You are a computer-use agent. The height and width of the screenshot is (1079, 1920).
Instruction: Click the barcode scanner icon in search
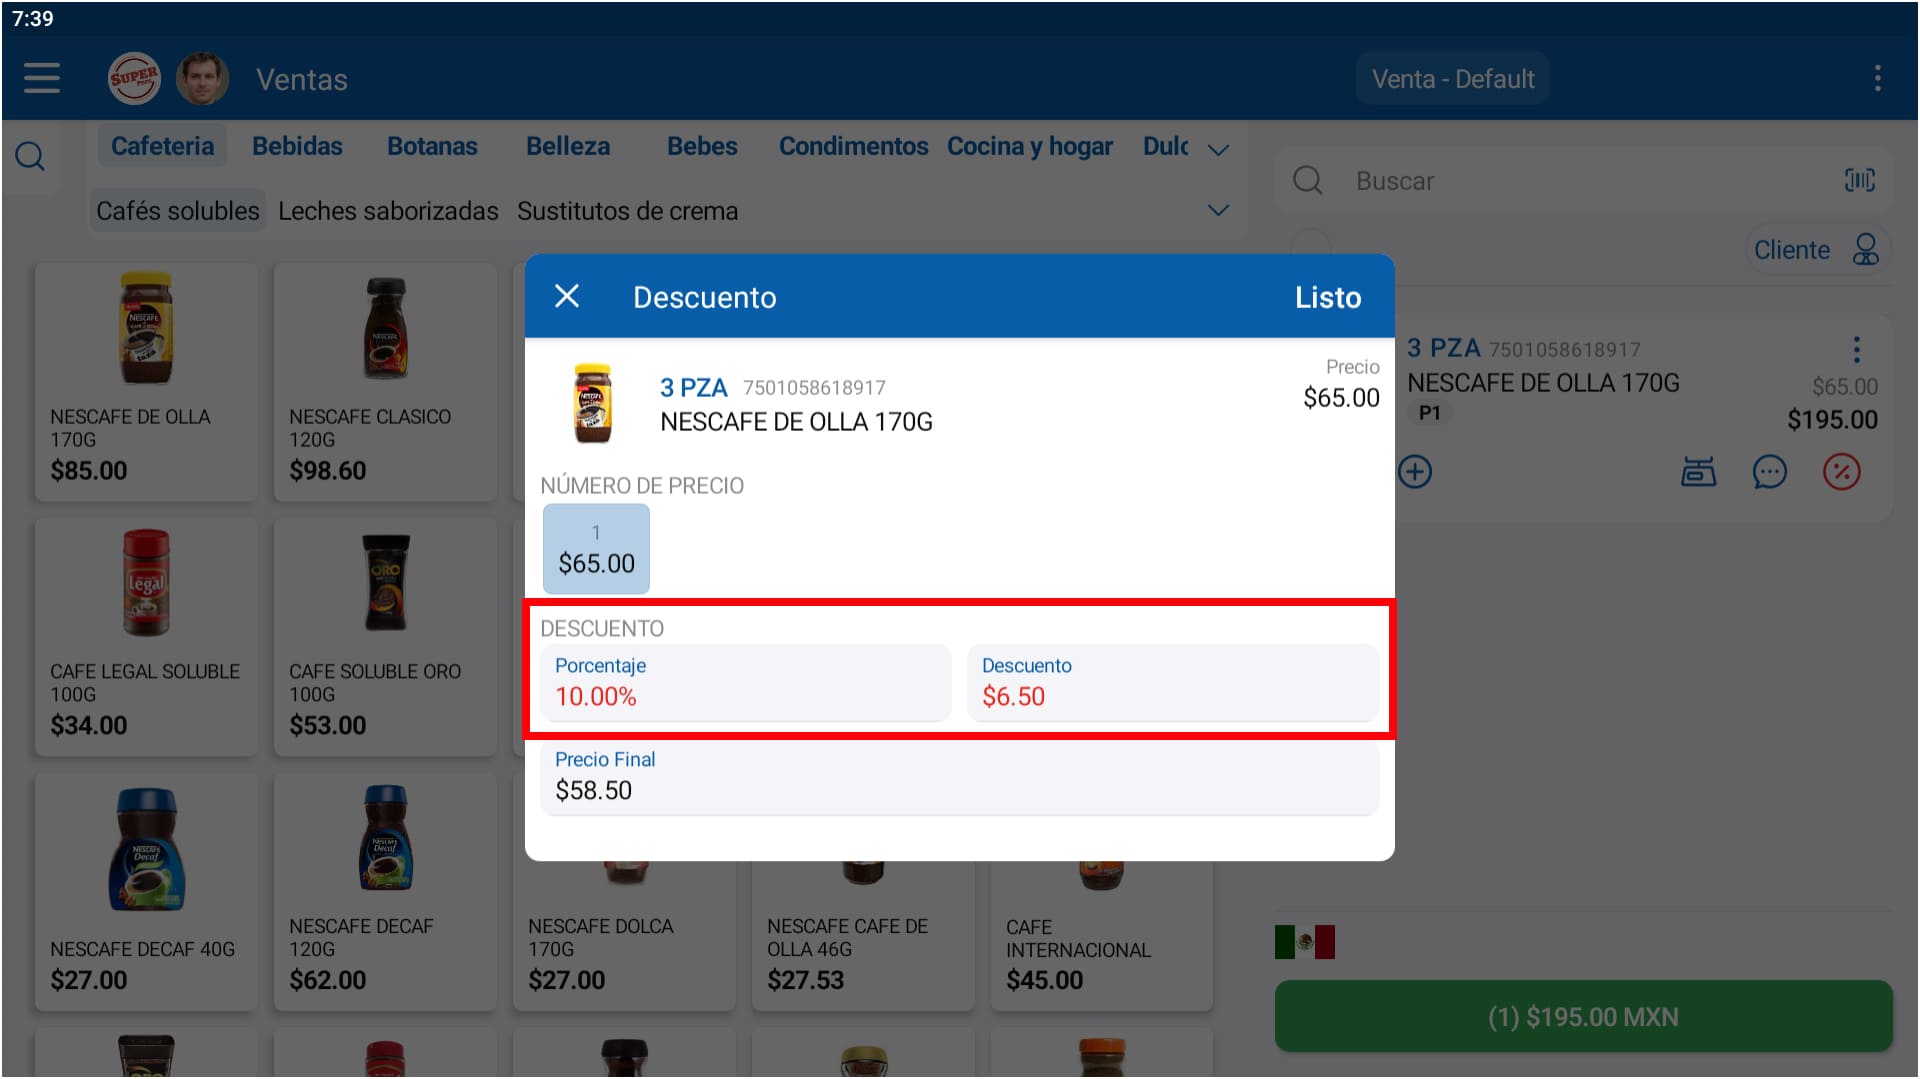1859,180
